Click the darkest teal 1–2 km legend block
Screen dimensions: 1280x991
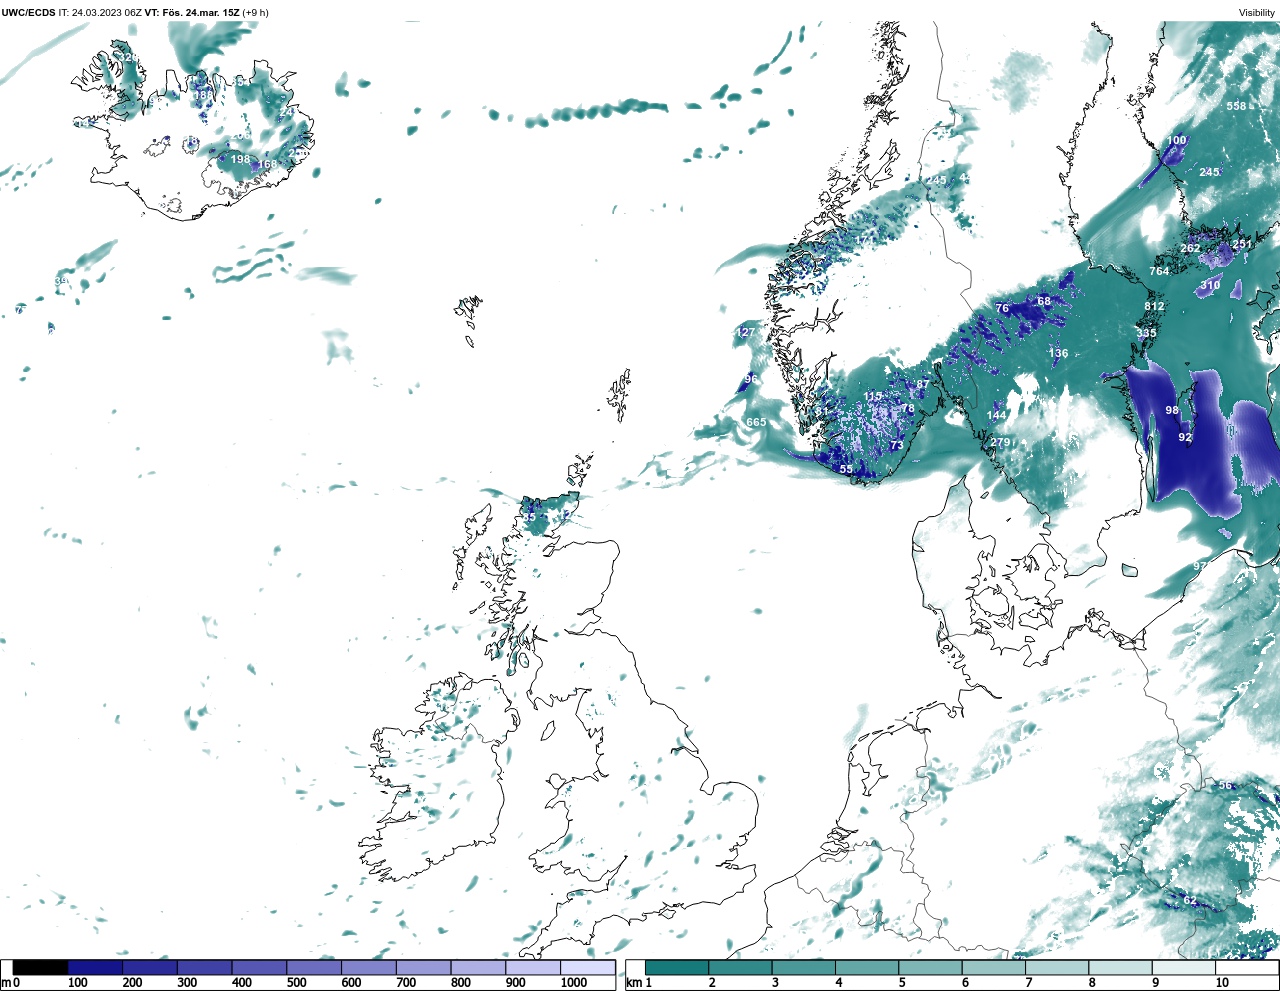677,968
